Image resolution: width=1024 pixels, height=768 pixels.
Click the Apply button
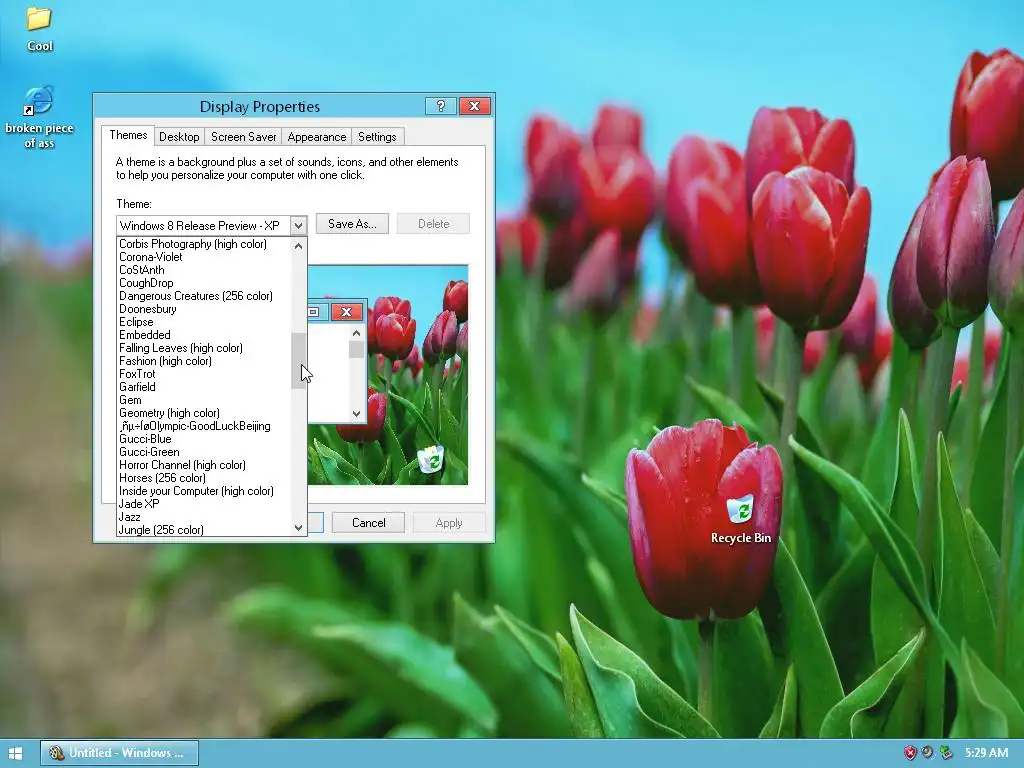(x=449, y=522)
